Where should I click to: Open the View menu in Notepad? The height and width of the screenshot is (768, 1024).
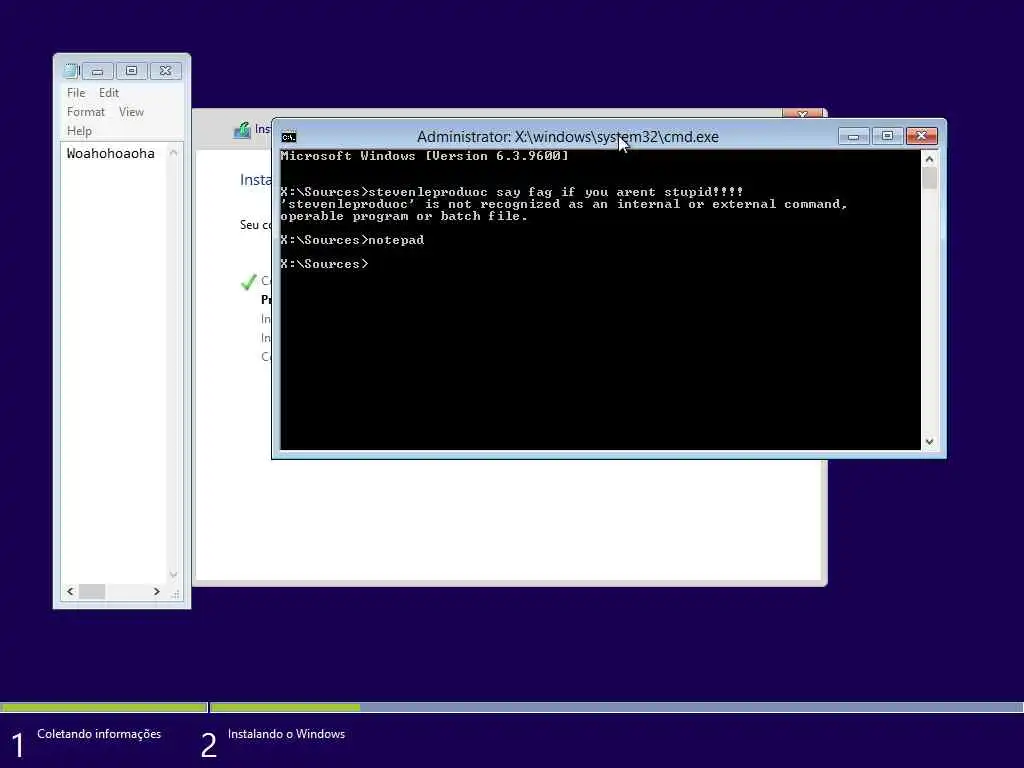[x=131, y=112]
